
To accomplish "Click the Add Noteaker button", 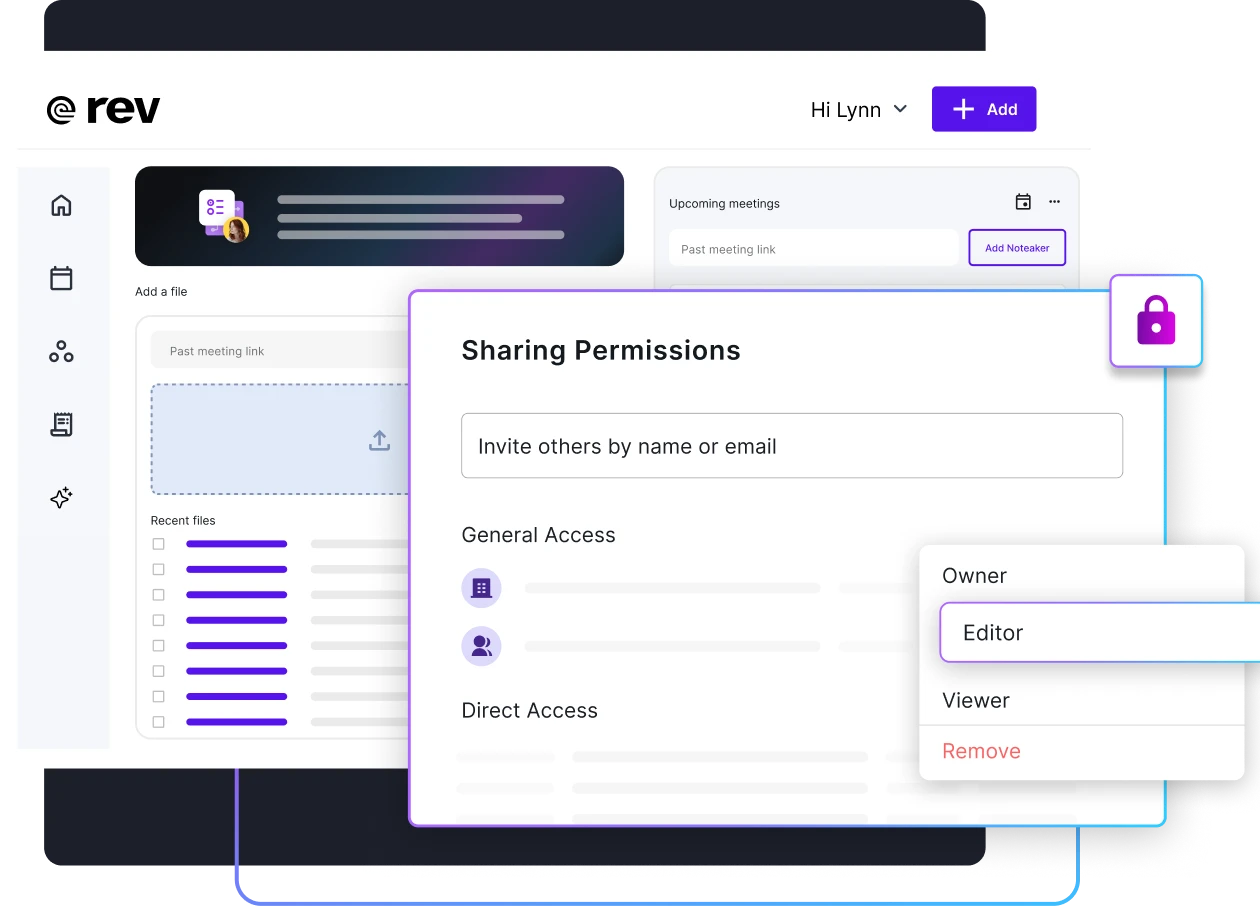I will pyautogui.click(x=1017, y=247).
